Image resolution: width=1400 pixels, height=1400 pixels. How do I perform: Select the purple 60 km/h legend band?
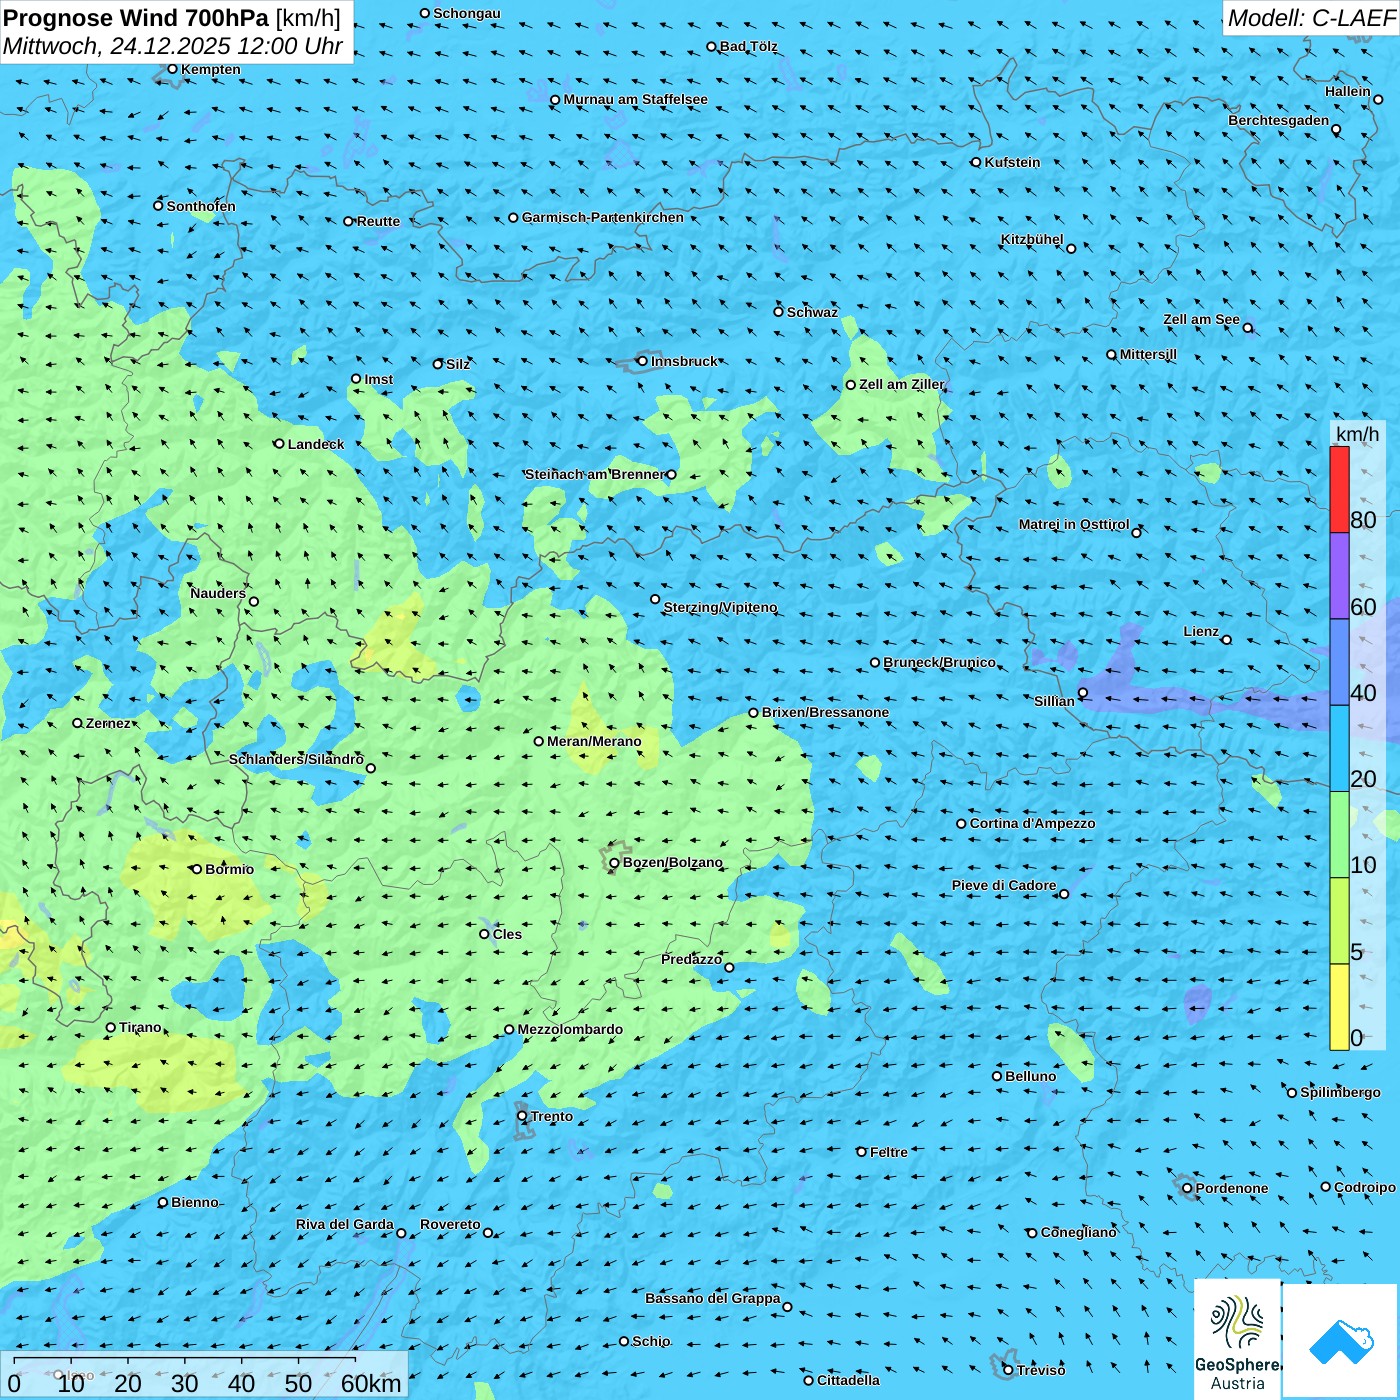pos(1339,575)
